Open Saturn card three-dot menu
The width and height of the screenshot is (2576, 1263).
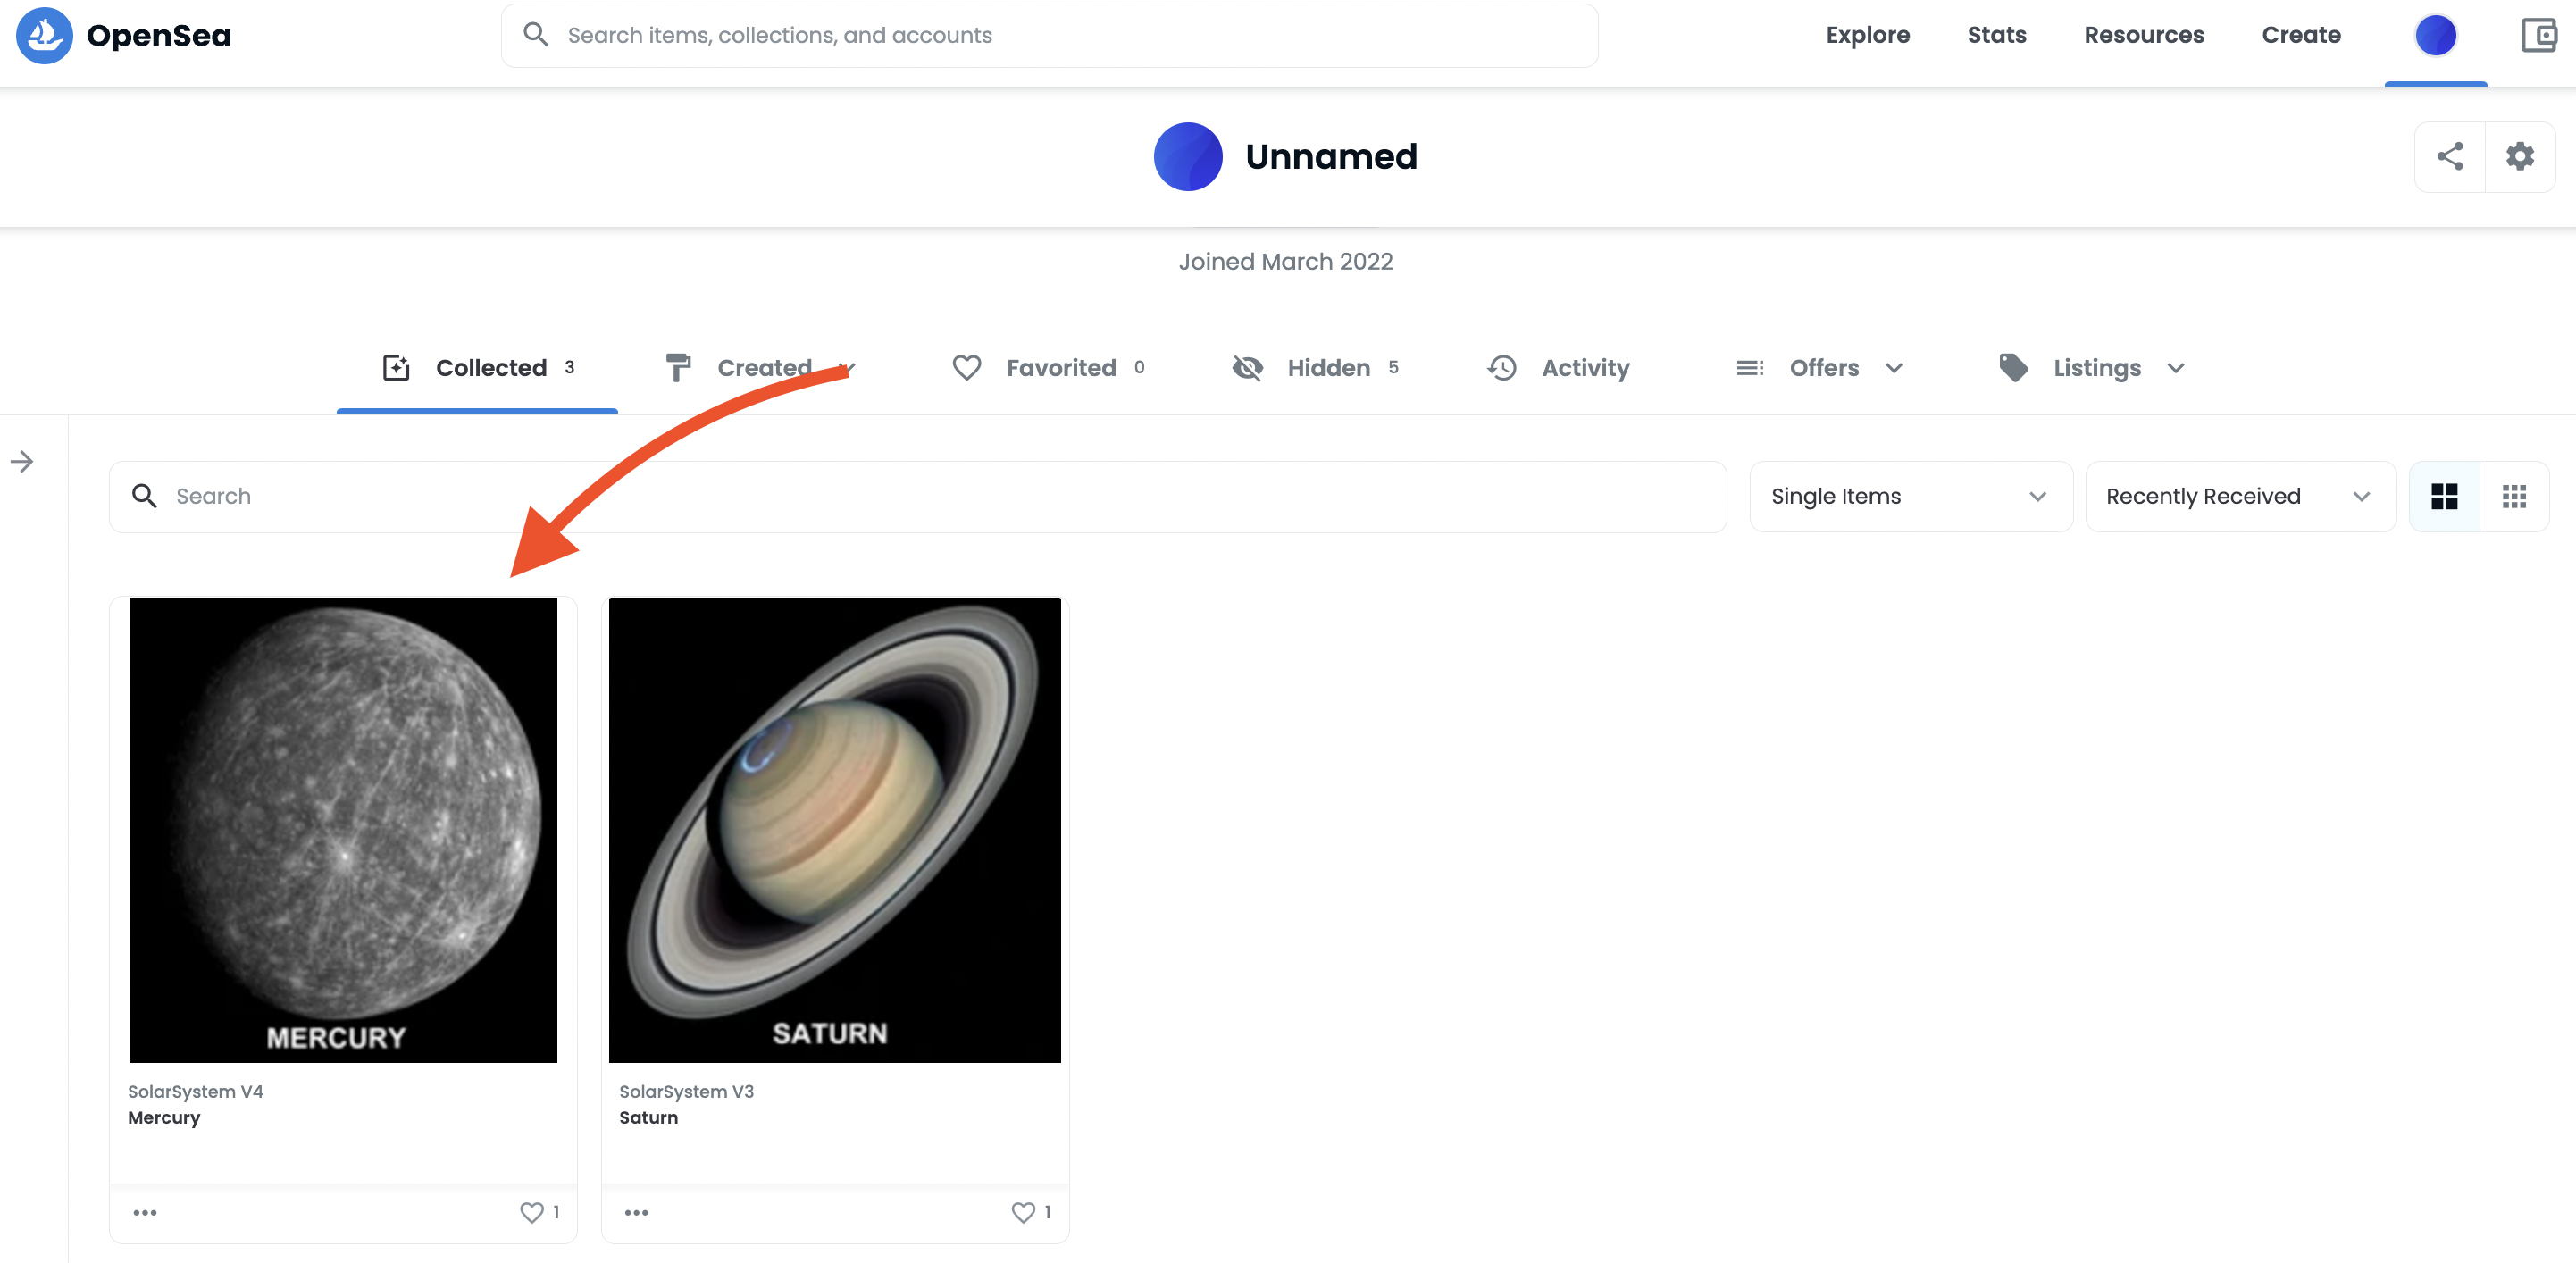click(636, 1212)
